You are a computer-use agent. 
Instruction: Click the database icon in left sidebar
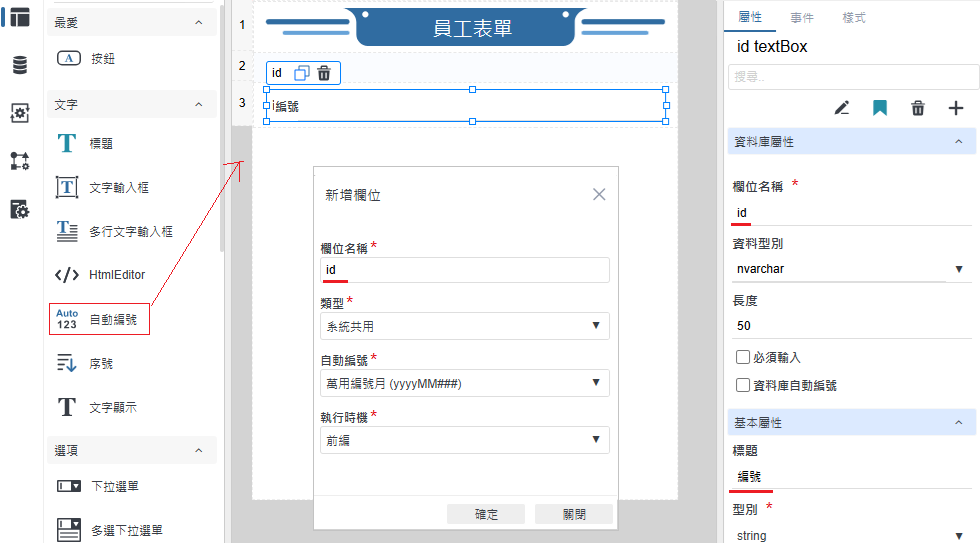pyautogui.click(x=19, y=65)
